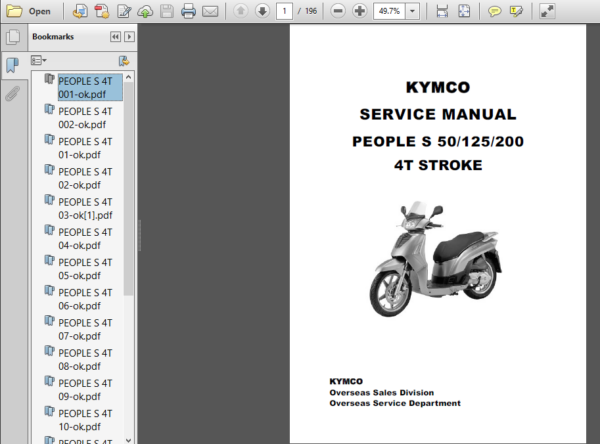The height and width of the screenshot is (444, 600).
Task: Click the Edit document pencil icon
Action: point(124,11)
